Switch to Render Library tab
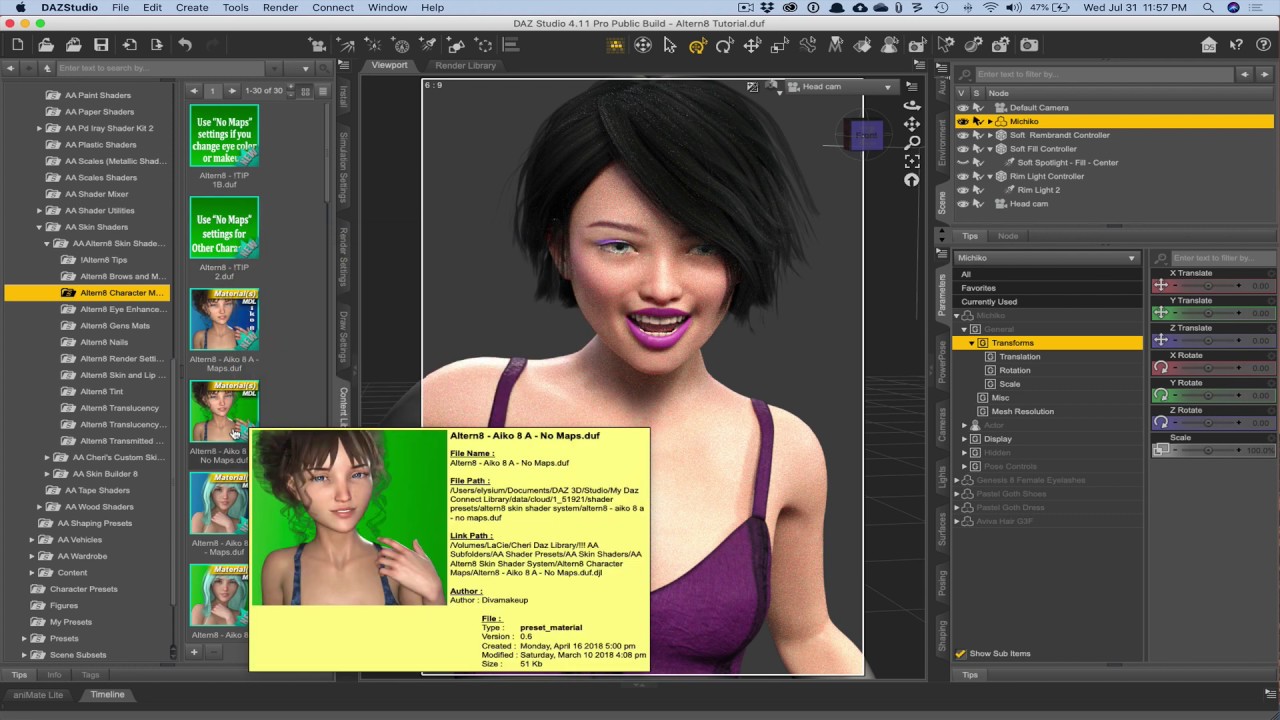The width and height of the screenshot is (1280, 720). click(x=465, y=65)
